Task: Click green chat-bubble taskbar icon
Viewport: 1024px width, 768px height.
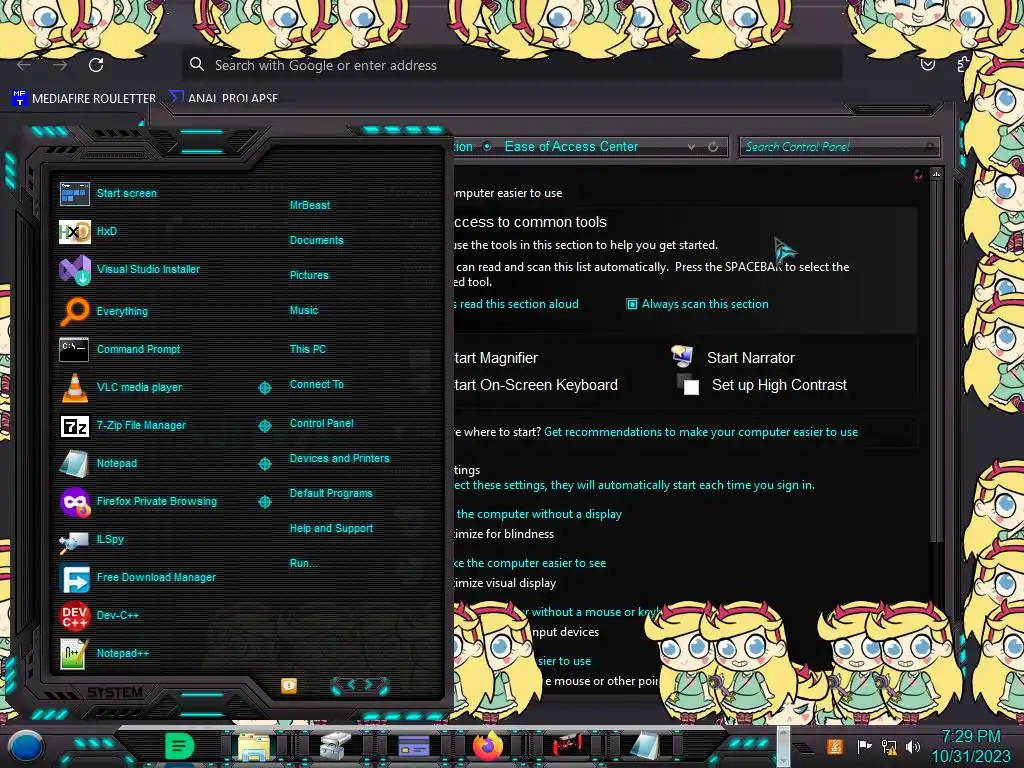Action: pos(180,746)
